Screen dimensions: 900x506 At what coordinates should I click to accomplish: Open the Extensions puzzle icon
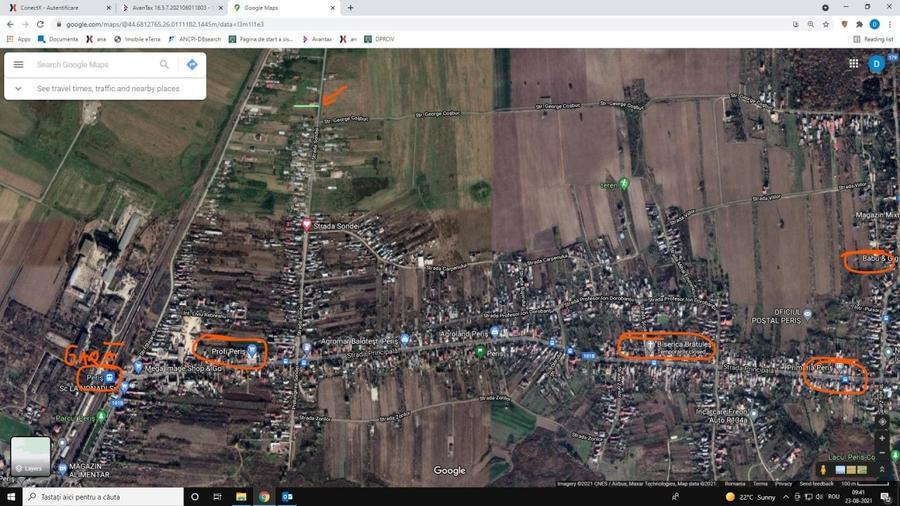pyautogui.click(x=859, y=24)
